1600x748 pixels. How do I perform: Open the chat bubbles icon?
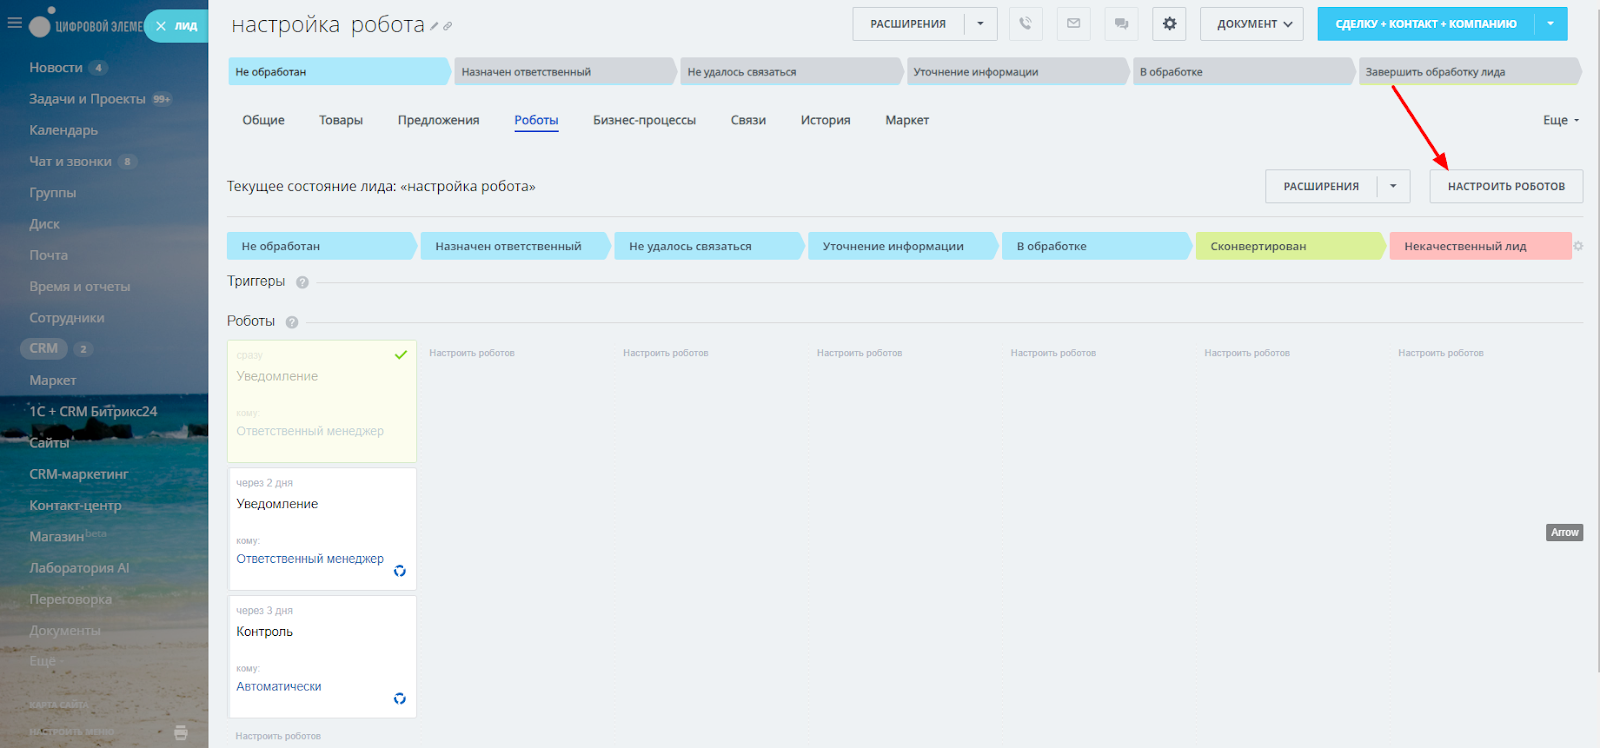point(1121,24)
